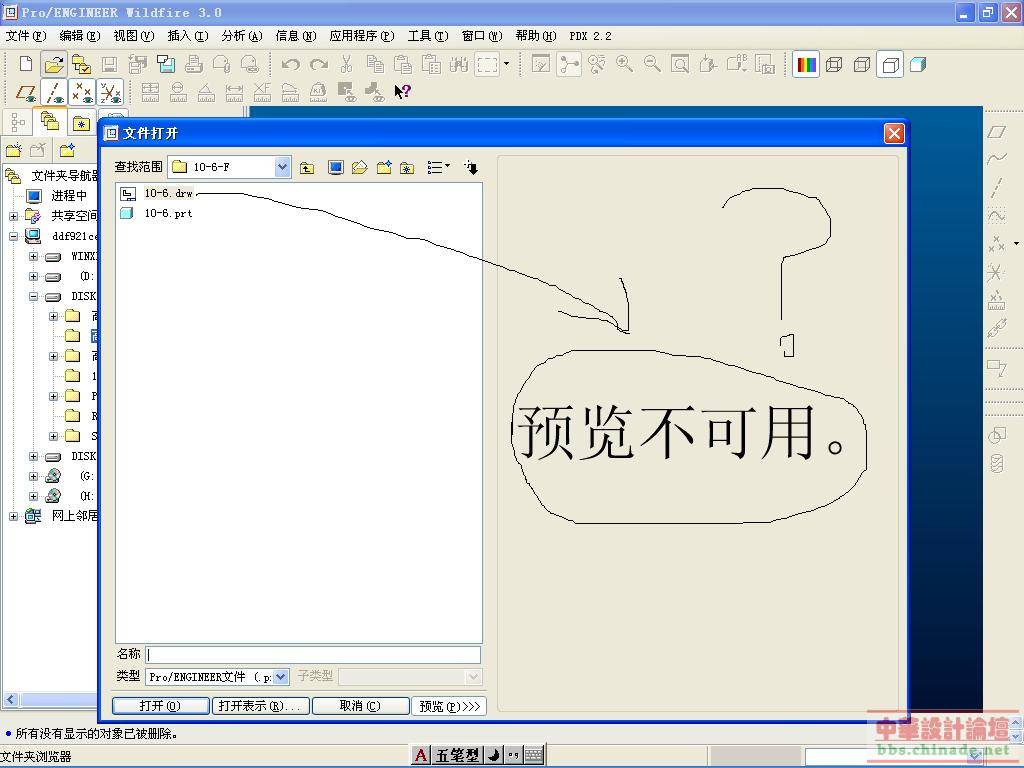Go up one folder level in dialog
Screen dimensions: 1024x768
307,168
